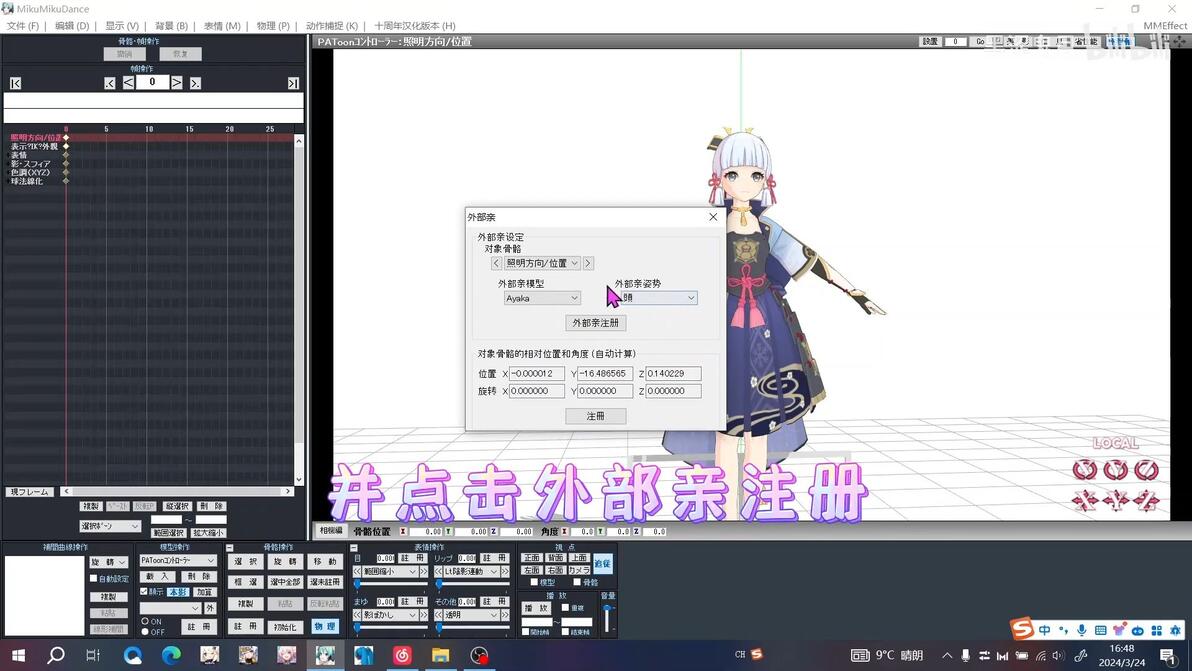Click the 載入 model load button
This screenshot has width=1192, height=671.
click(157, 577)
